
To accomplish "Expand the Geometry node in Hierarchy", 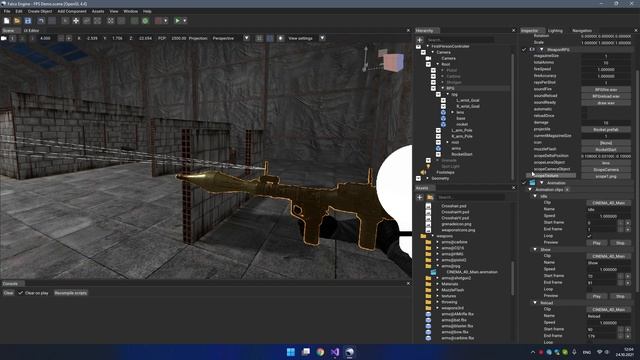I will [428, 178].
